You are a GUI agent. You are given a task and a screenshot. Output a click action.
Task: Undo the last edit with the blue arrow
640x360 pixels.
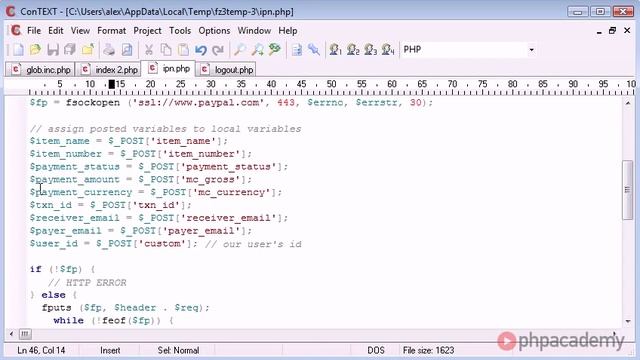(x=200, y=50)
